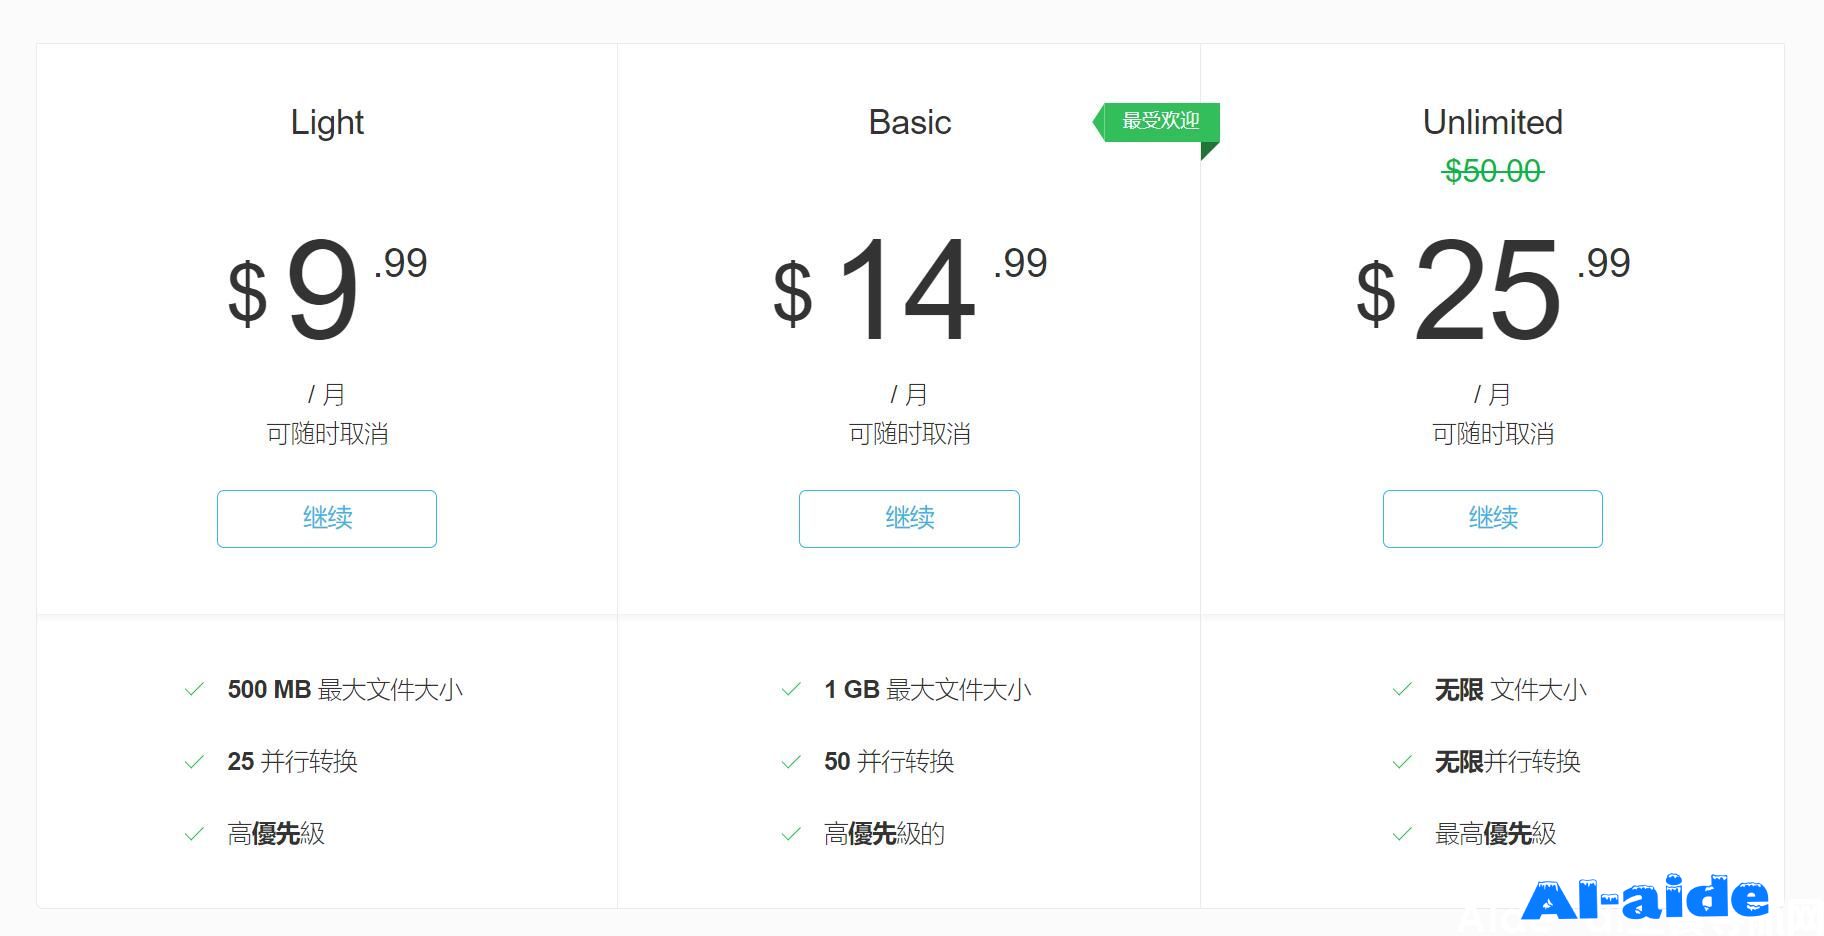This screenshot has height=936, width=1824.
Task: Click the crossed-out $50.00 price
Action: click(1493, 171)
